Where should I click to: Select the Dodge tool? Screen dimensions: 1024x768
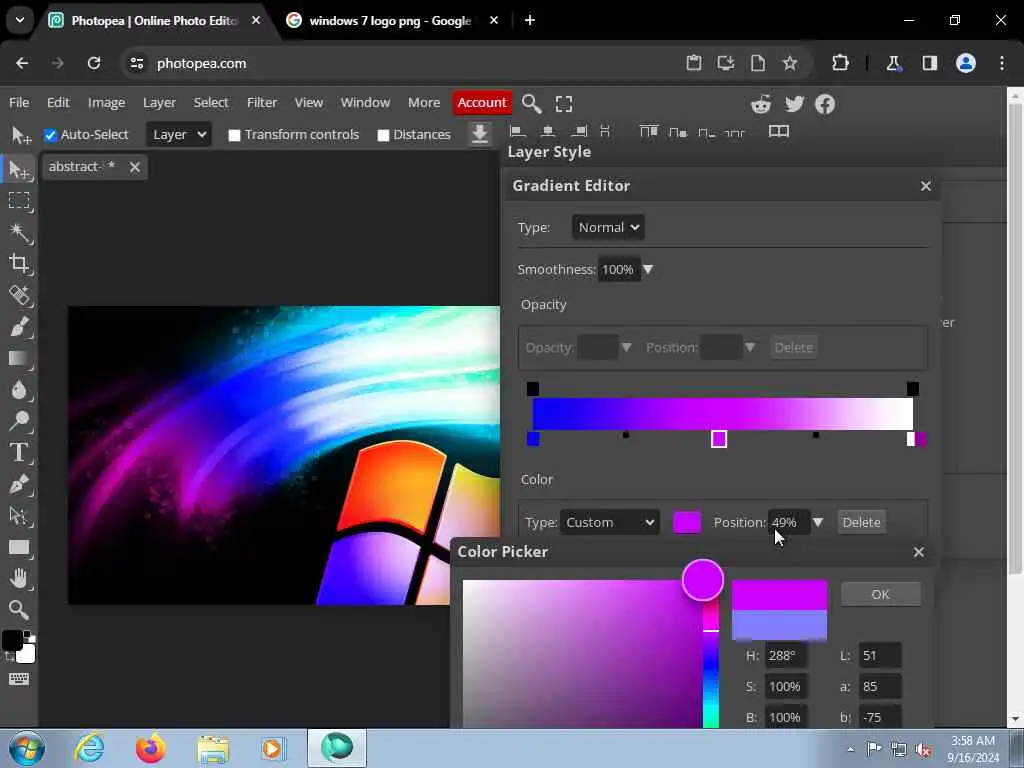pos(19,421)
